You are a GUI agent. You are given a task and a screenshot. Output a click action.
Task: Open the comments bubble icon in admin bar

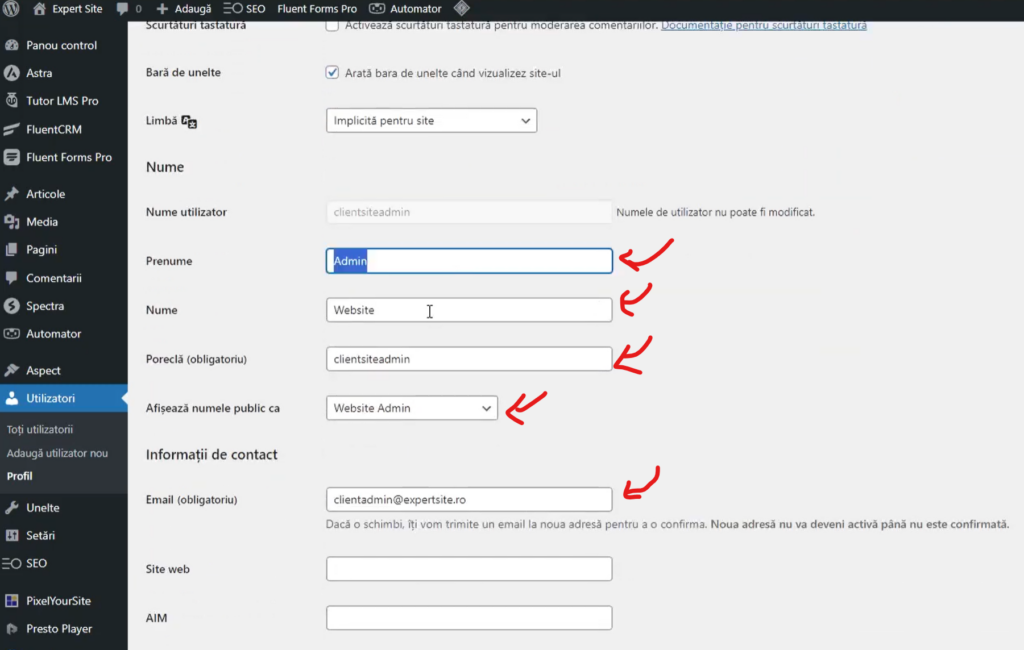(x=122, y=9)
